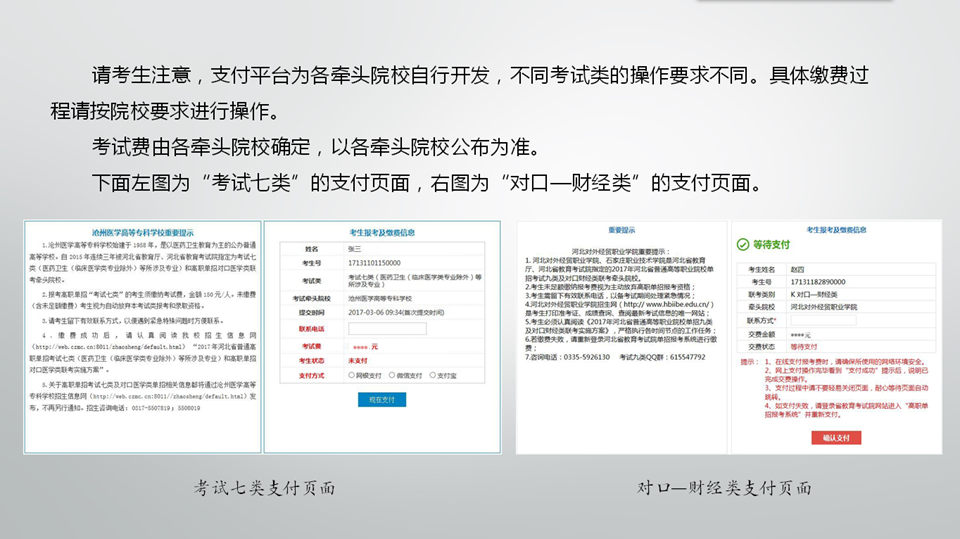
Task: Choose the 支付宝 payment radio button
Action: point(432,375)
